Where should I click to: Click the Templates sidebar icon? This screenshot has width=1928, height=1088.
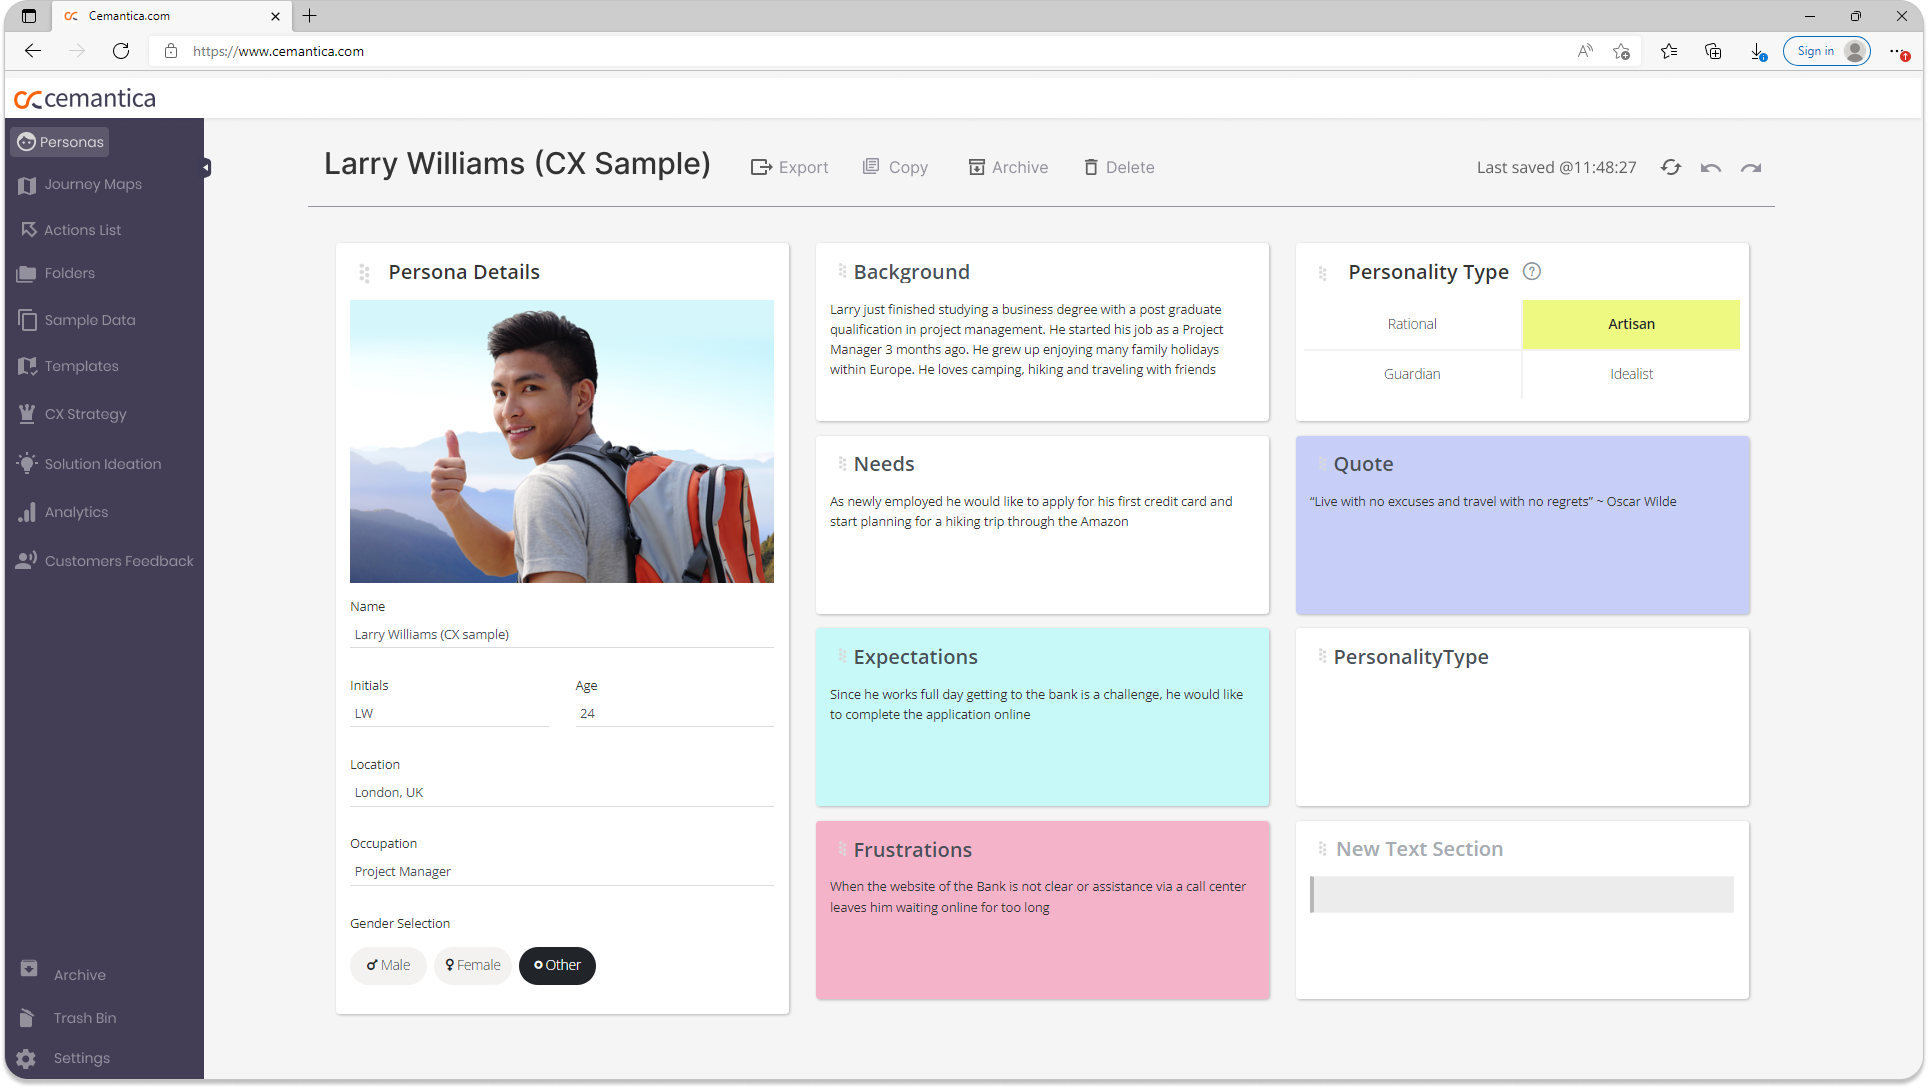pos(27,366)
